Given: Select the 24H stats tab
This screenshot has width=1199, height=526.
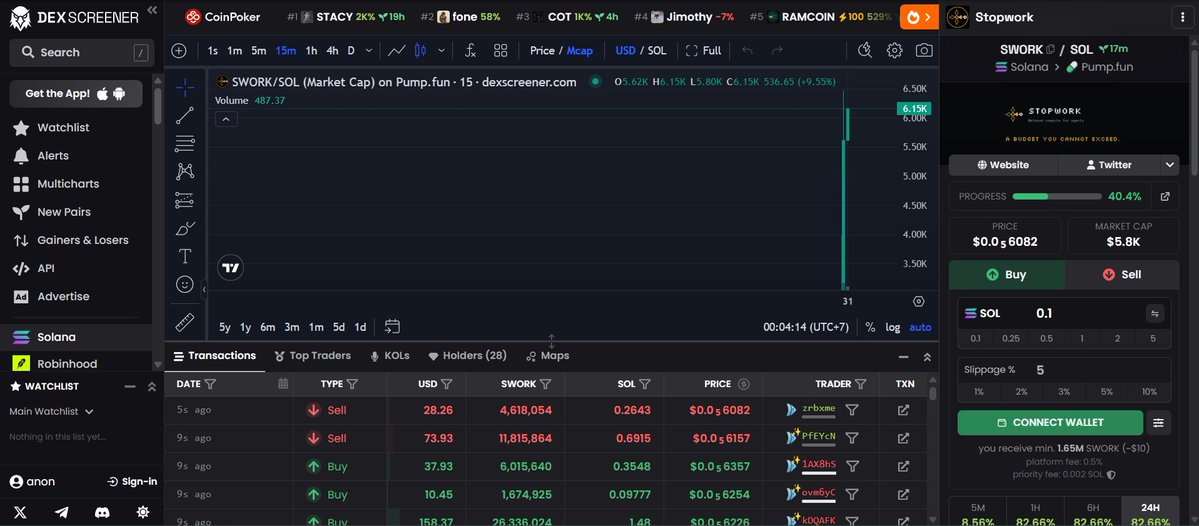Looking at the screenshot, I should pos(1150,512).
